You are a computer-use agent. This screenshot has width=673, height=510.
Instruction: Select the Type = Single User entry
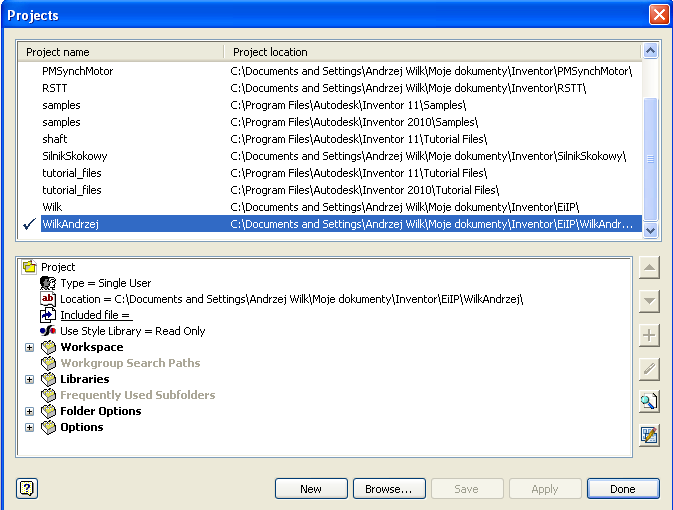(106, 283)
